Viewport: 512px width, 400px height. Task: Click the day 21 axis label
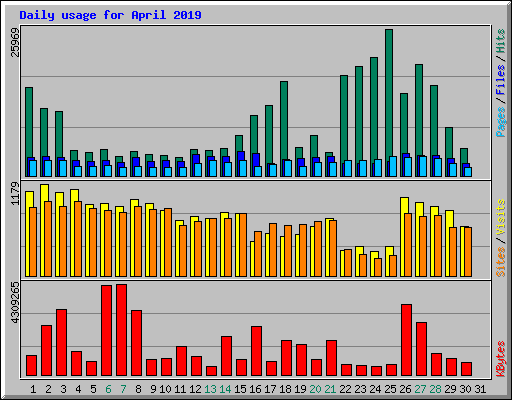tap(330, 389)
